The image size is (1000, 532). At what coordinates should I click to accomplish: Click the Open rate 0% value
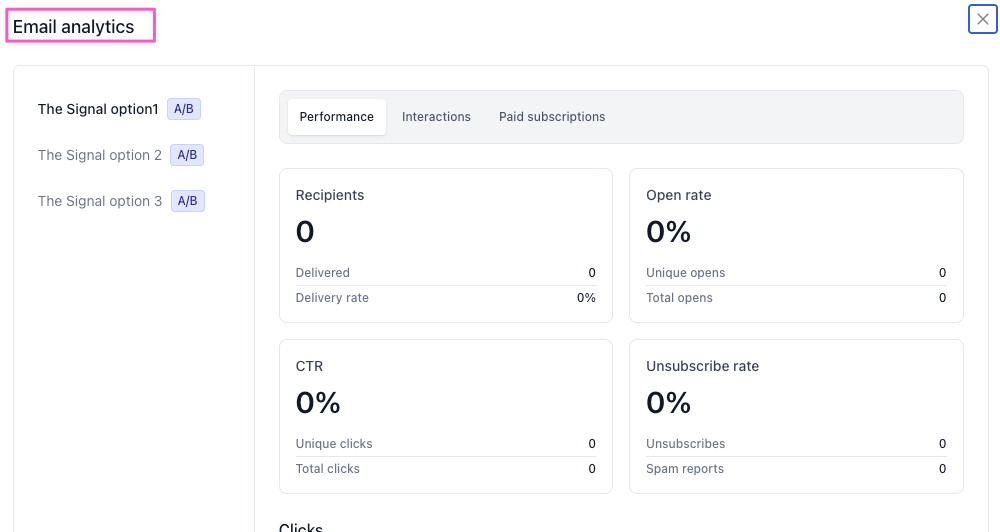[668, 232]
